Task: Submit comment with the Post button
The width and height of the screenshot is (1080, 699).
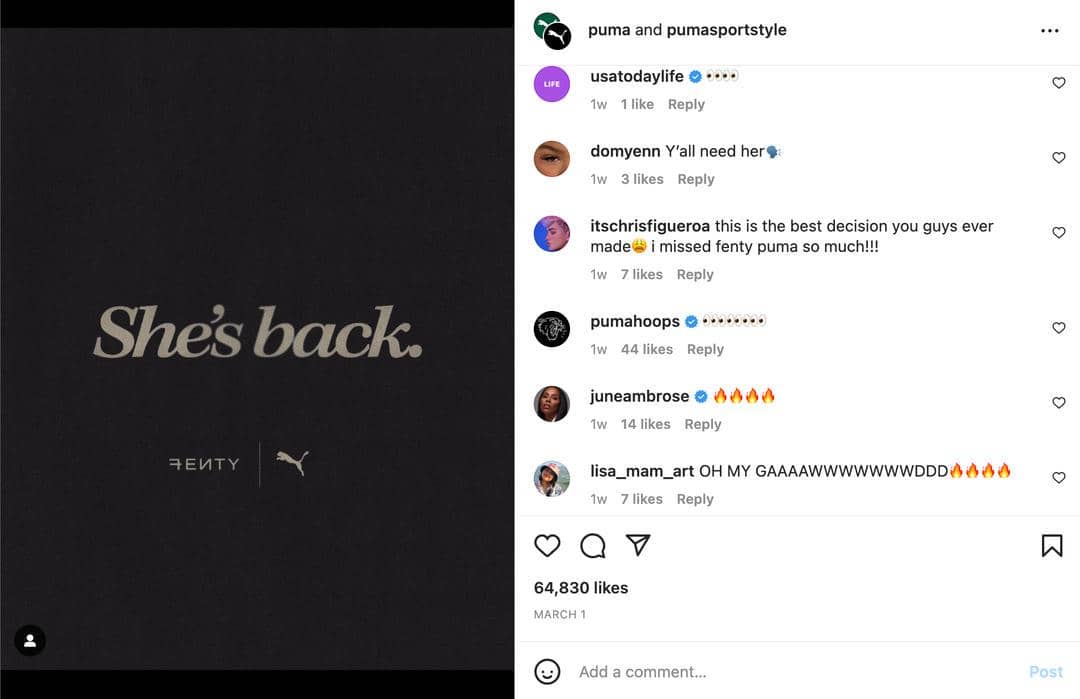Action: 1046,671
